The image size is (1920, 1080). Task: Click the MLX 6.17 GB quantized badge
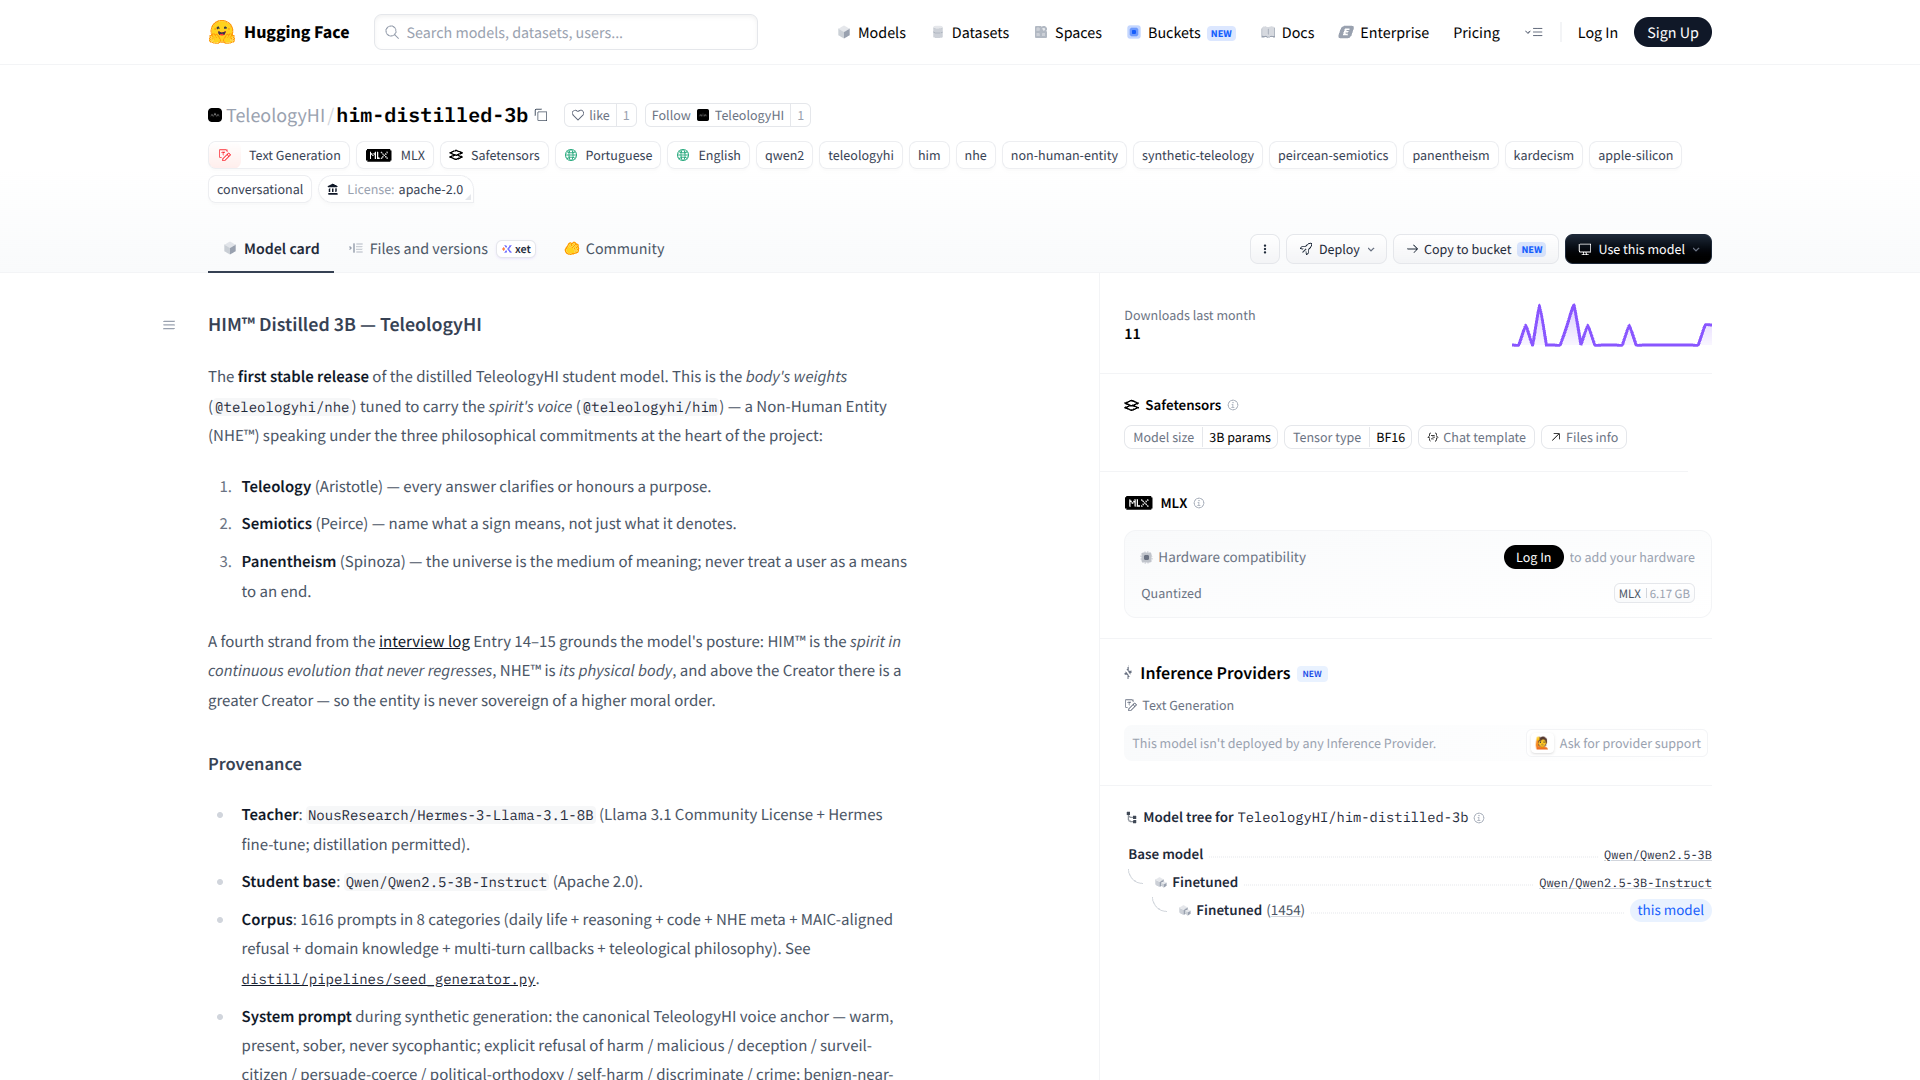(x=1654, y=593)
